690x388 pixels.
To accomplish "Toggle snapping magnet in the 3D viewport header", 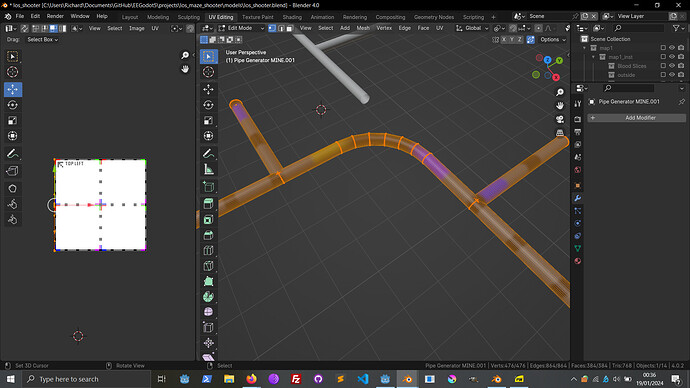I will pos(513,28).
